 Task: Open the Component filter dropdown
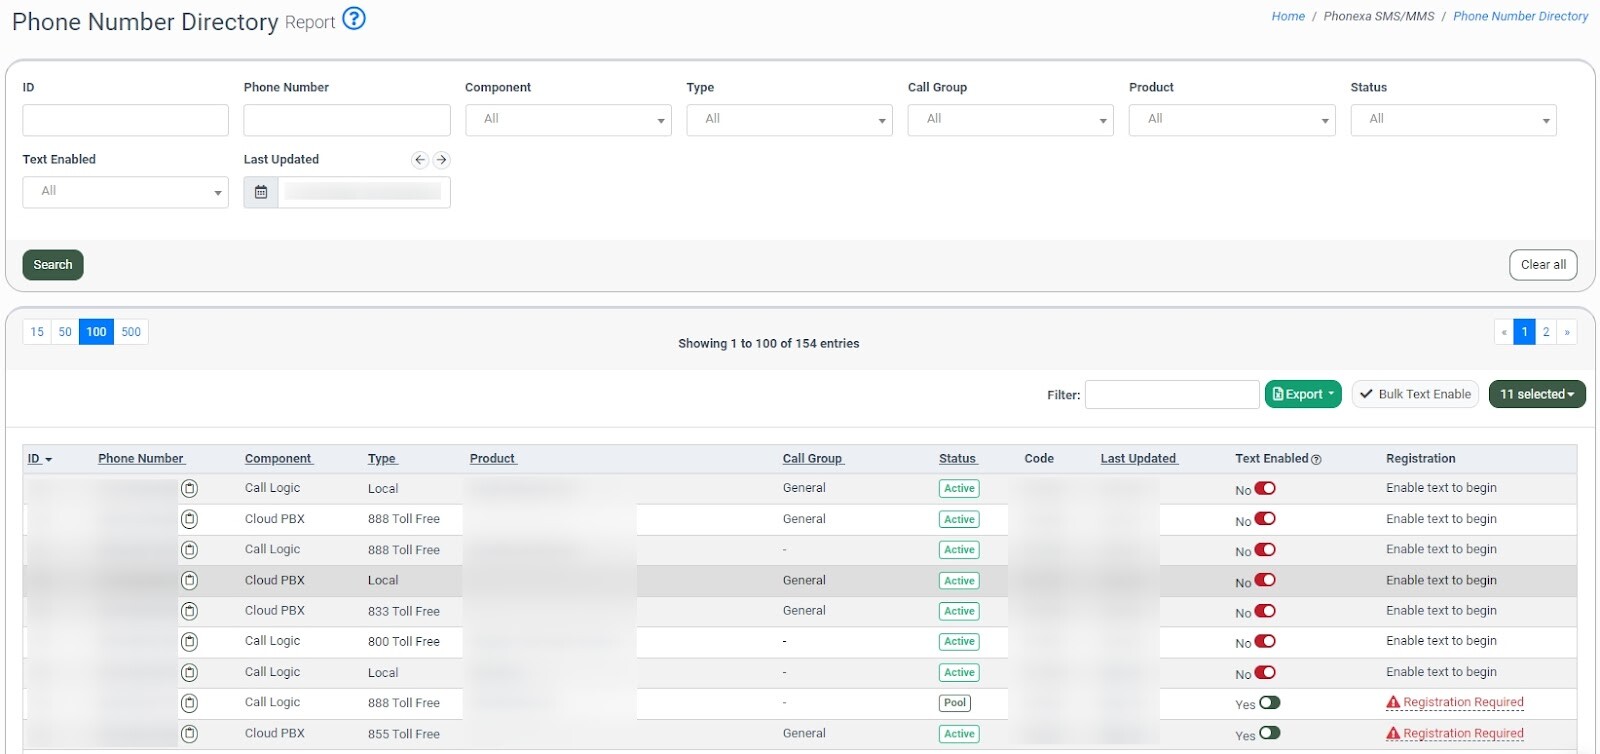(x=568, y=120)
